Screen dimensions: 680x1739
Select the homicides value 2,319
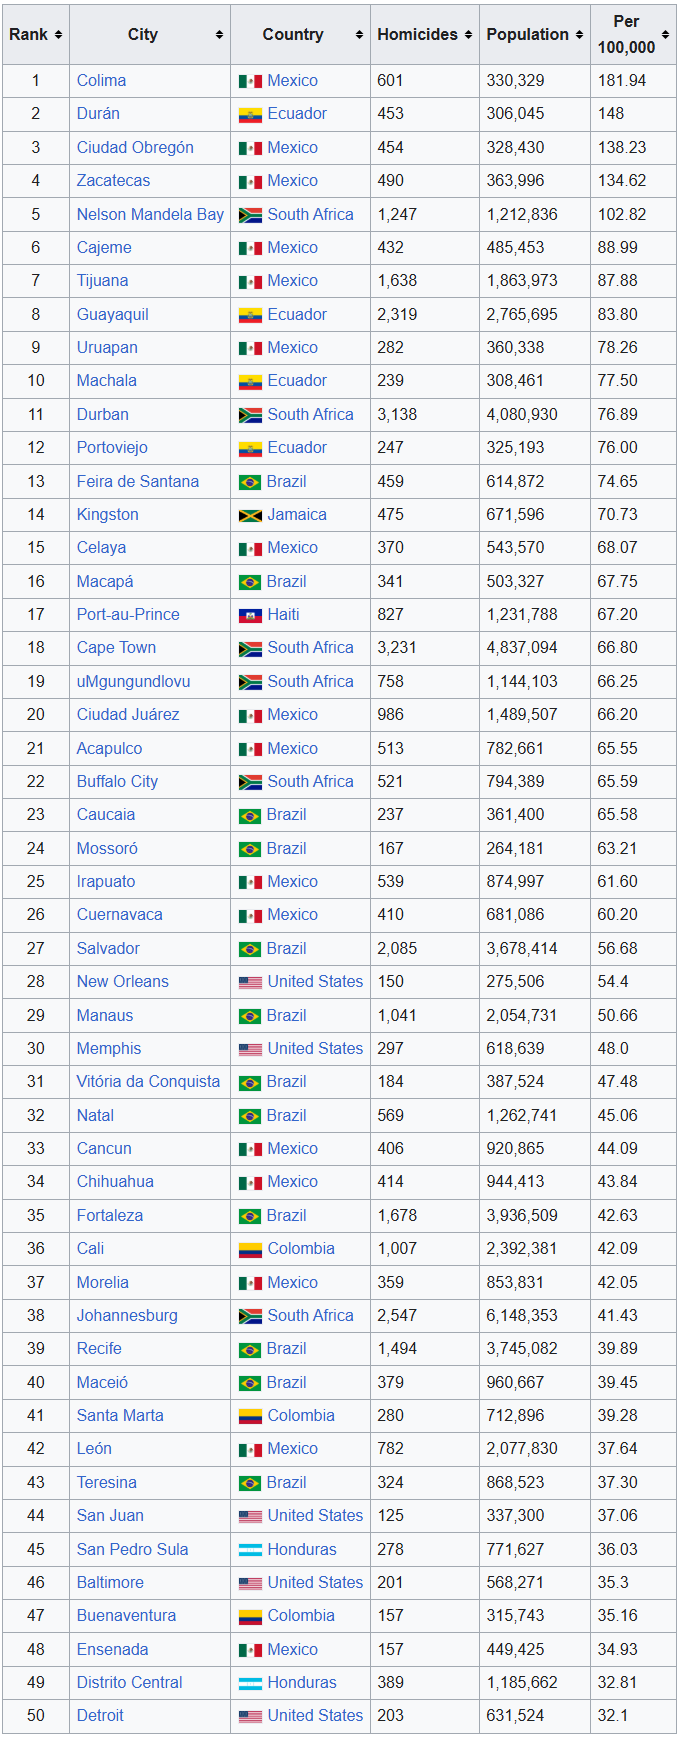click(x=397, y=315)
